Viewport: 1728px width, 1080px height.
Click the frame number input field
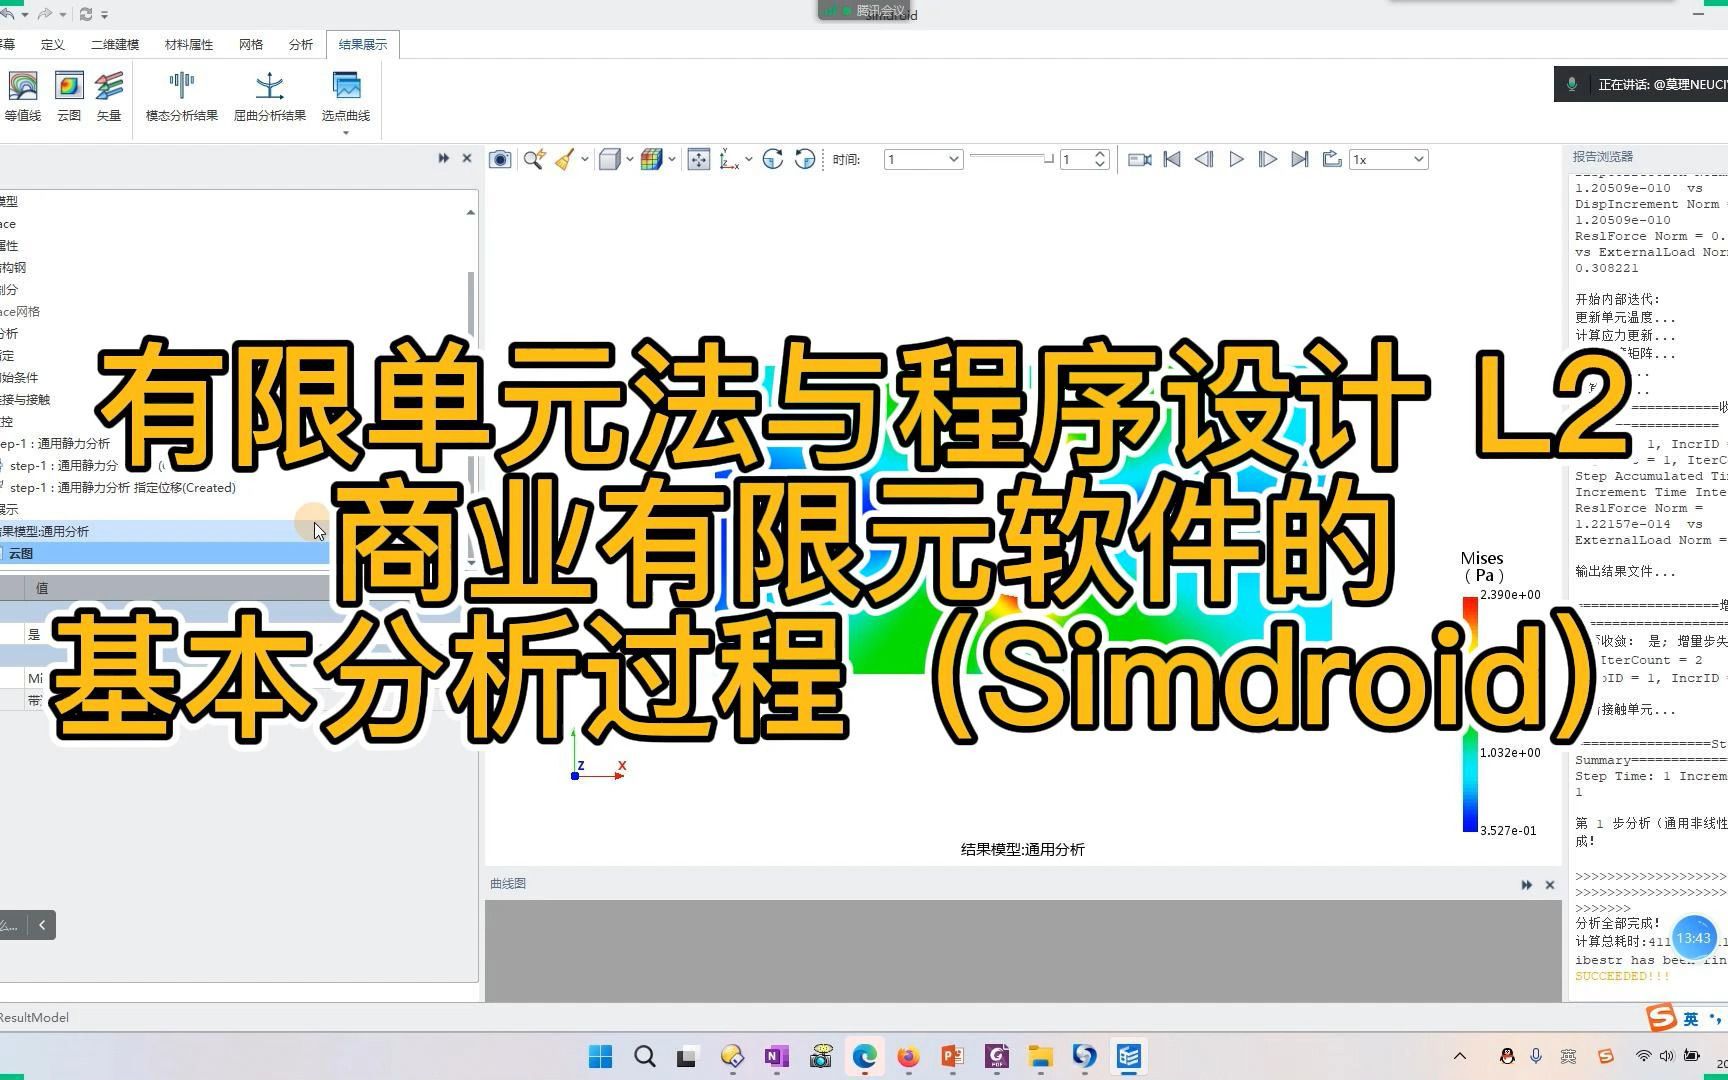(1076, 159)
